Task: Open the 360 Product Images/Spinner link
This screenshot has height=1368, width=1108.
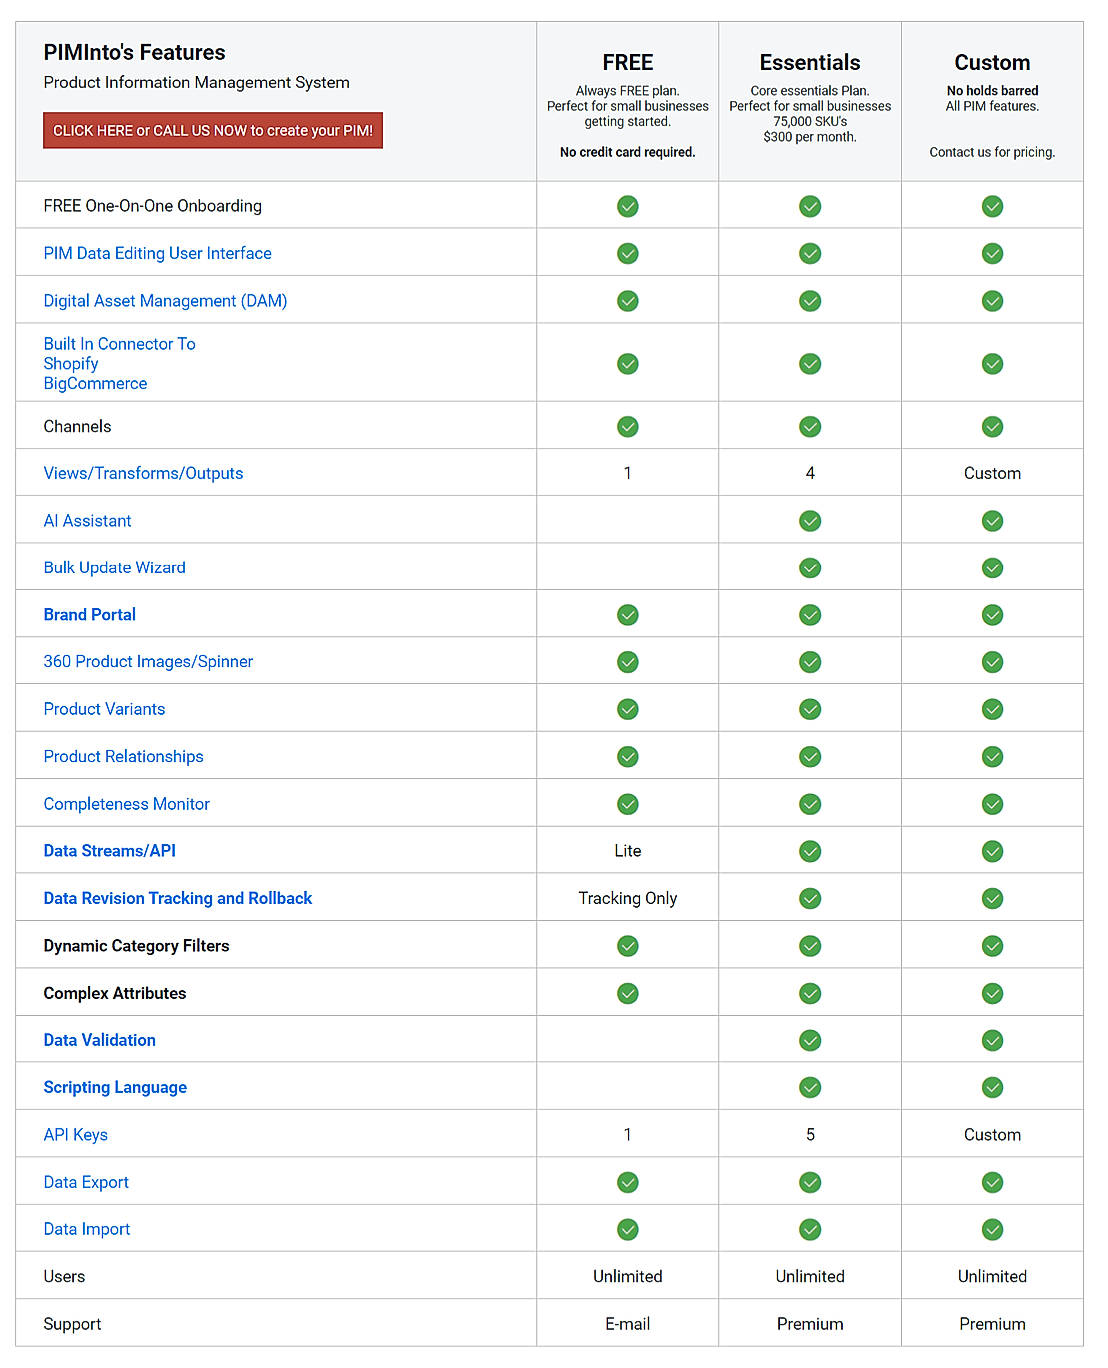Action: coord(148,662)
